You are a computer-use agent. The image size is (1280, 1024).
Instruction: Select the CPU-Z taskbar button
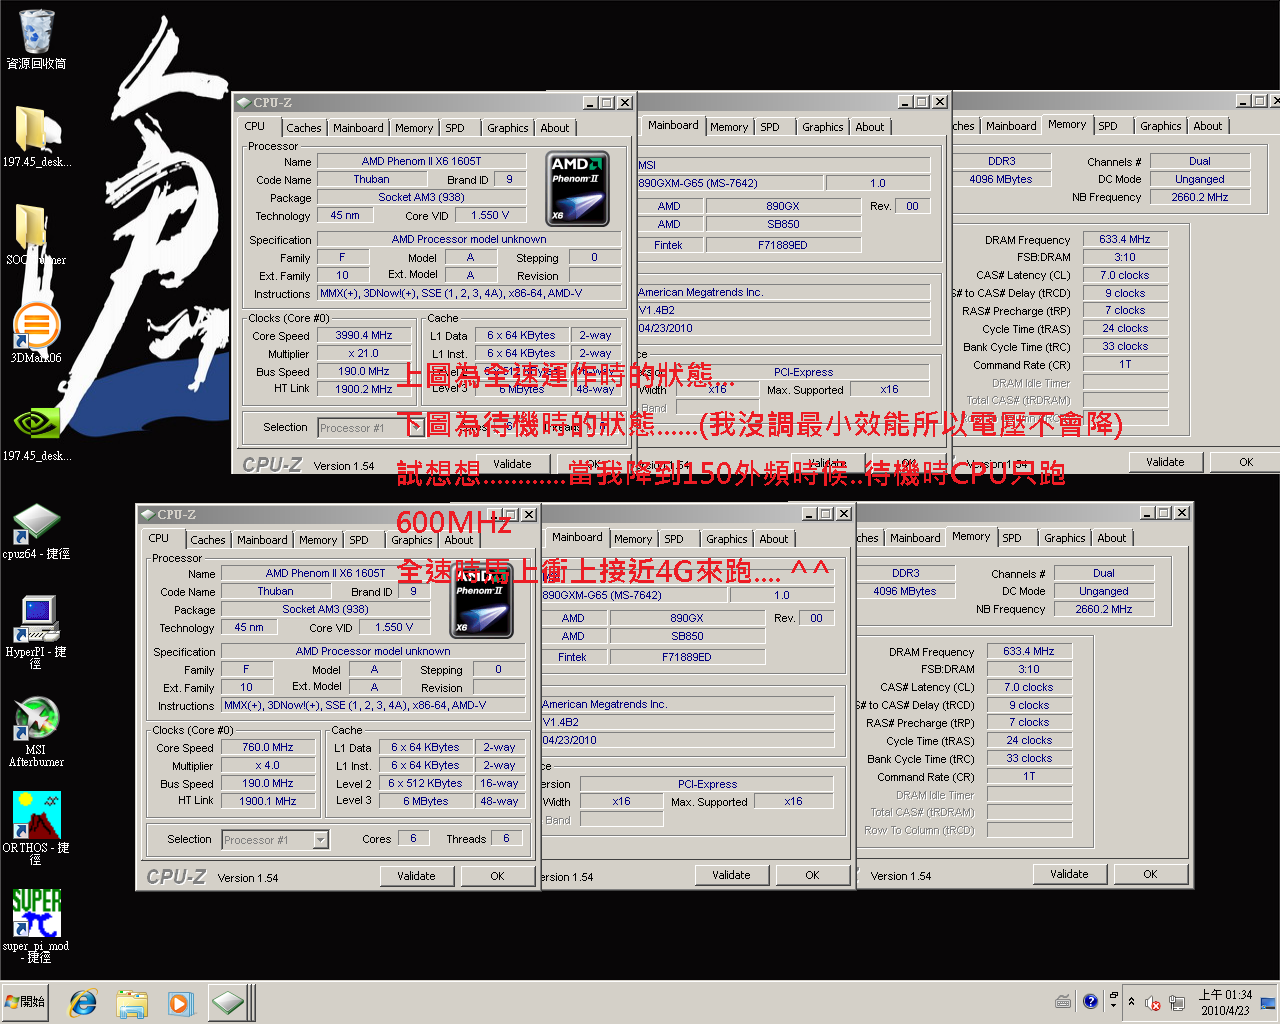tap(229, 1002)
